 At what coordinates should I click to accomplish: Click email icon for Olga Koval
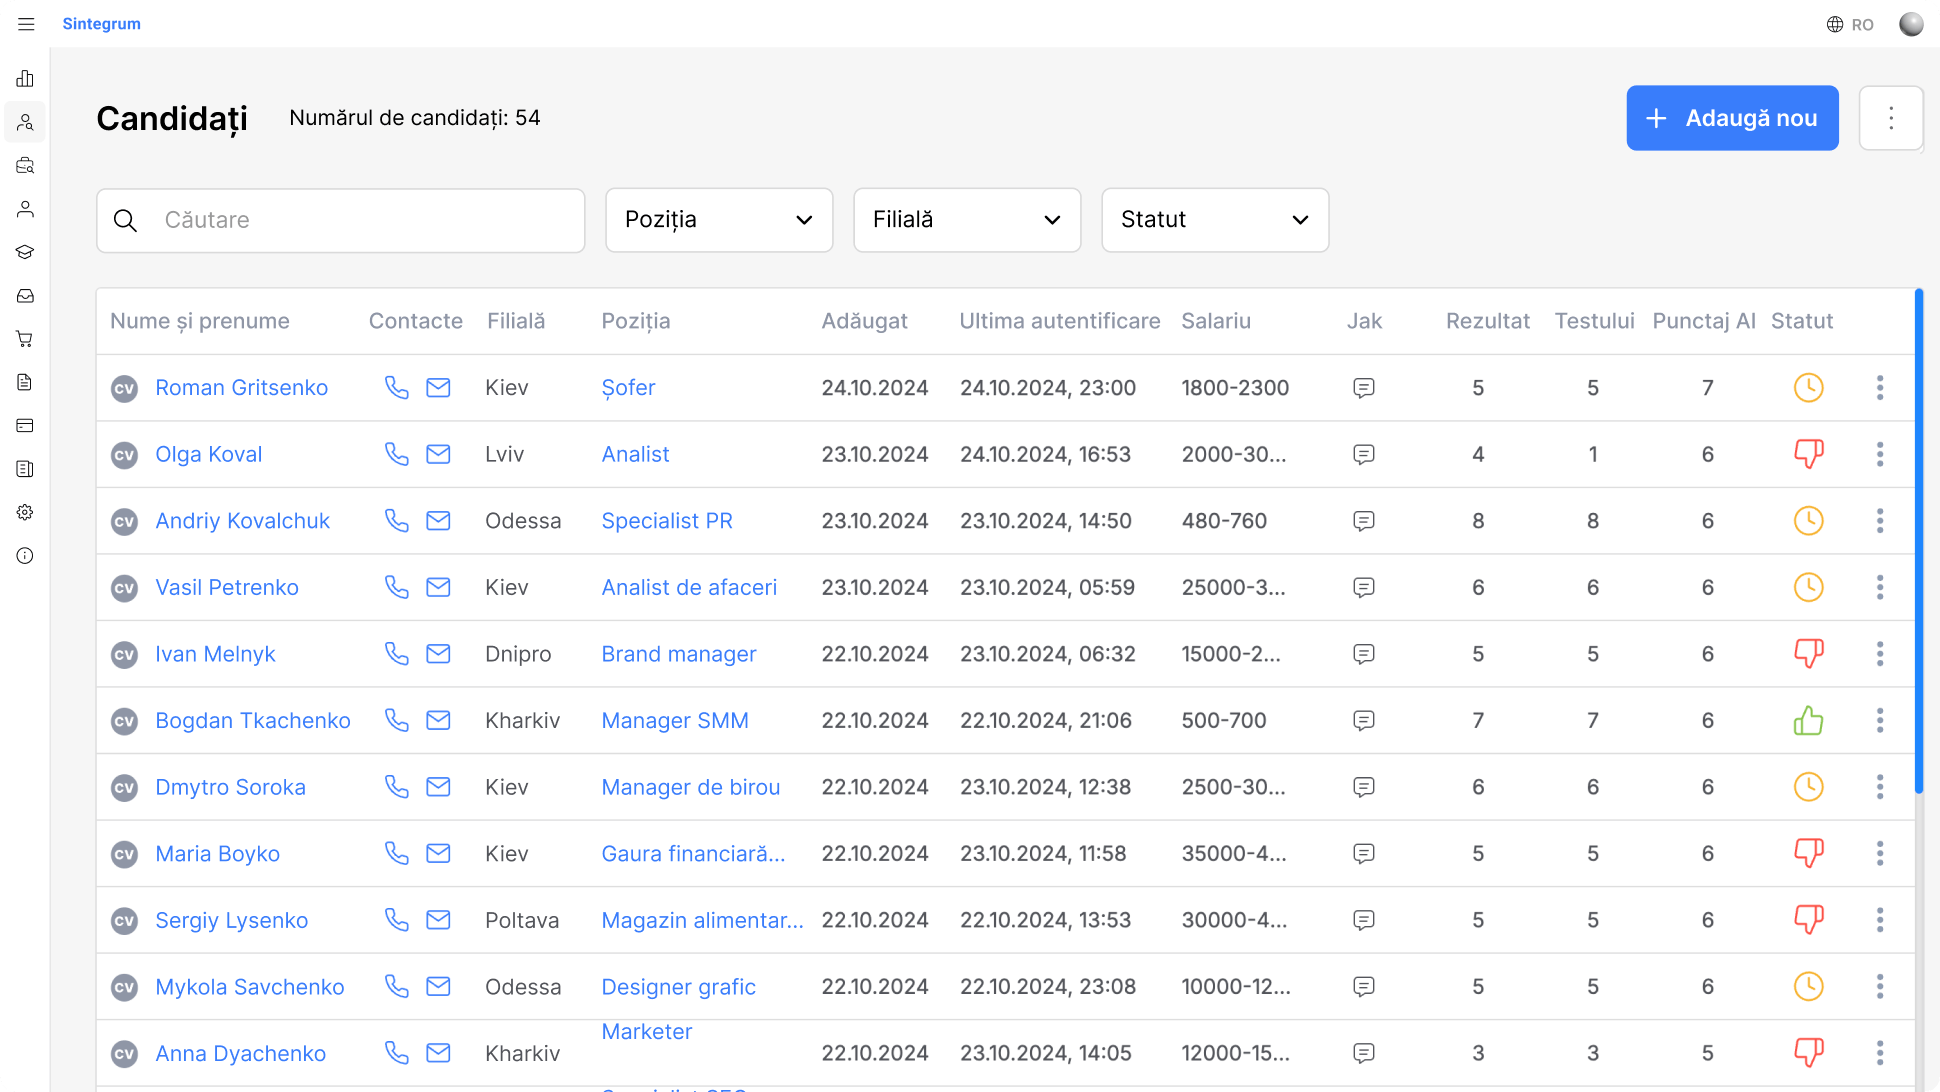click(x=438, y=454)
